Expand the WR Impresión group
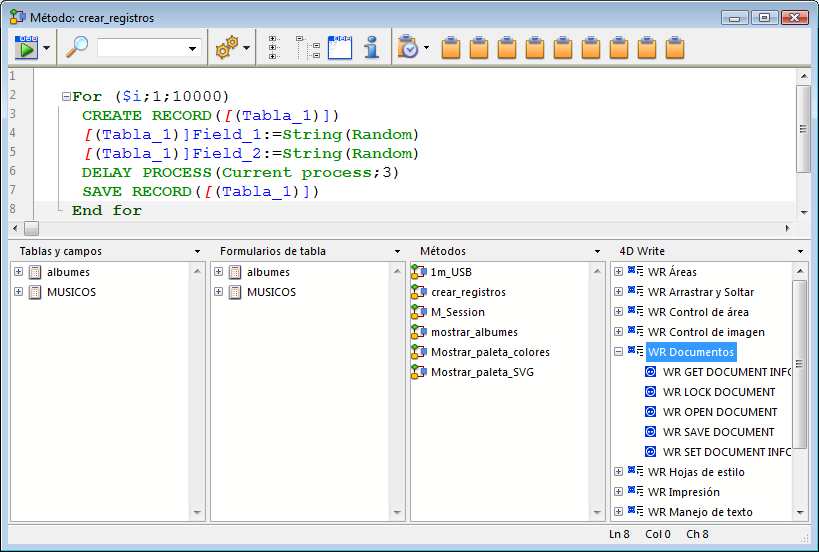The height and width of the screenshot is (552, 819). pos(618,492)
